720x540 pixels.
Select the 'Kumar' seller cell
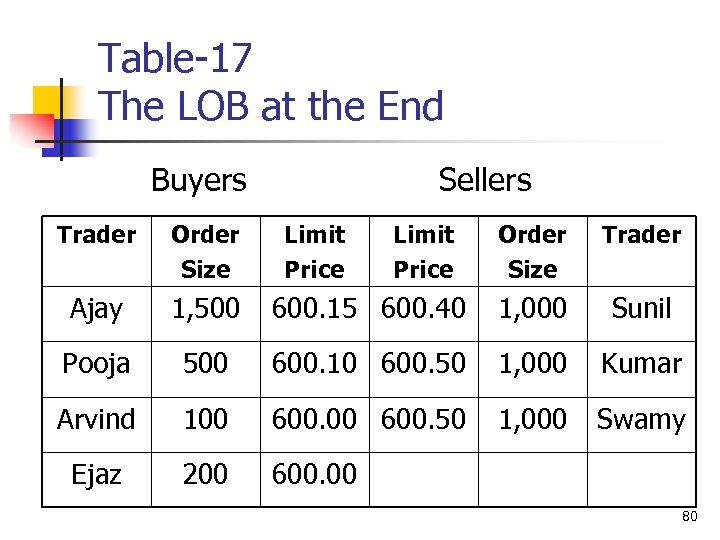coord(641,364)
